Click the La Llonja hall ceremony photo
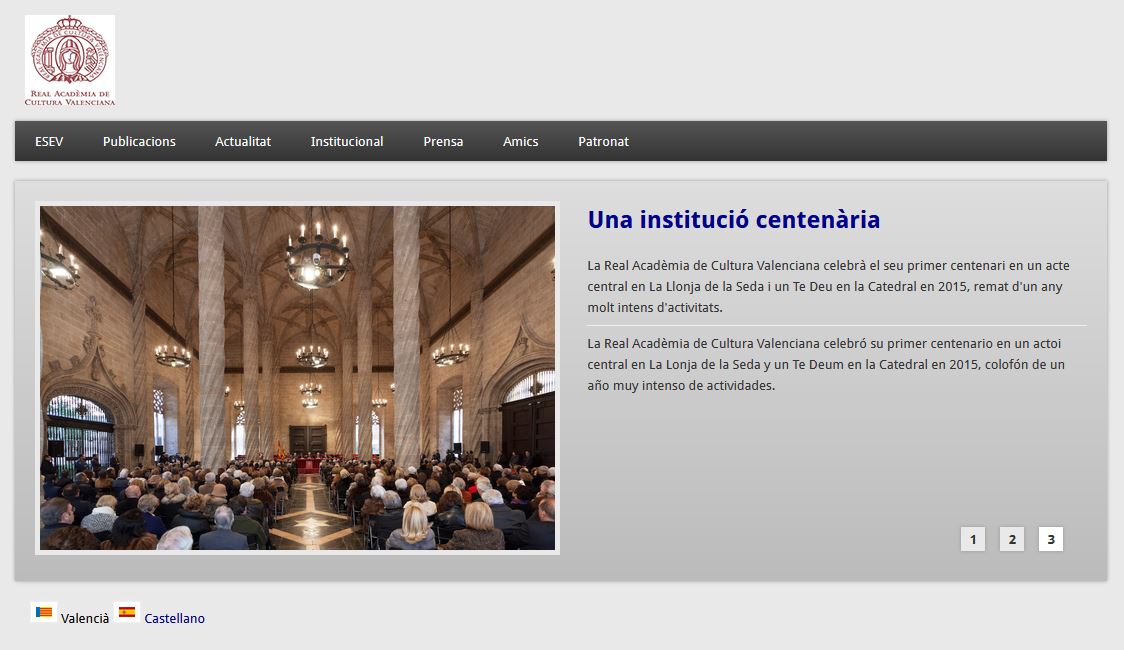The image size is (1124, 650). click(297, 378)
